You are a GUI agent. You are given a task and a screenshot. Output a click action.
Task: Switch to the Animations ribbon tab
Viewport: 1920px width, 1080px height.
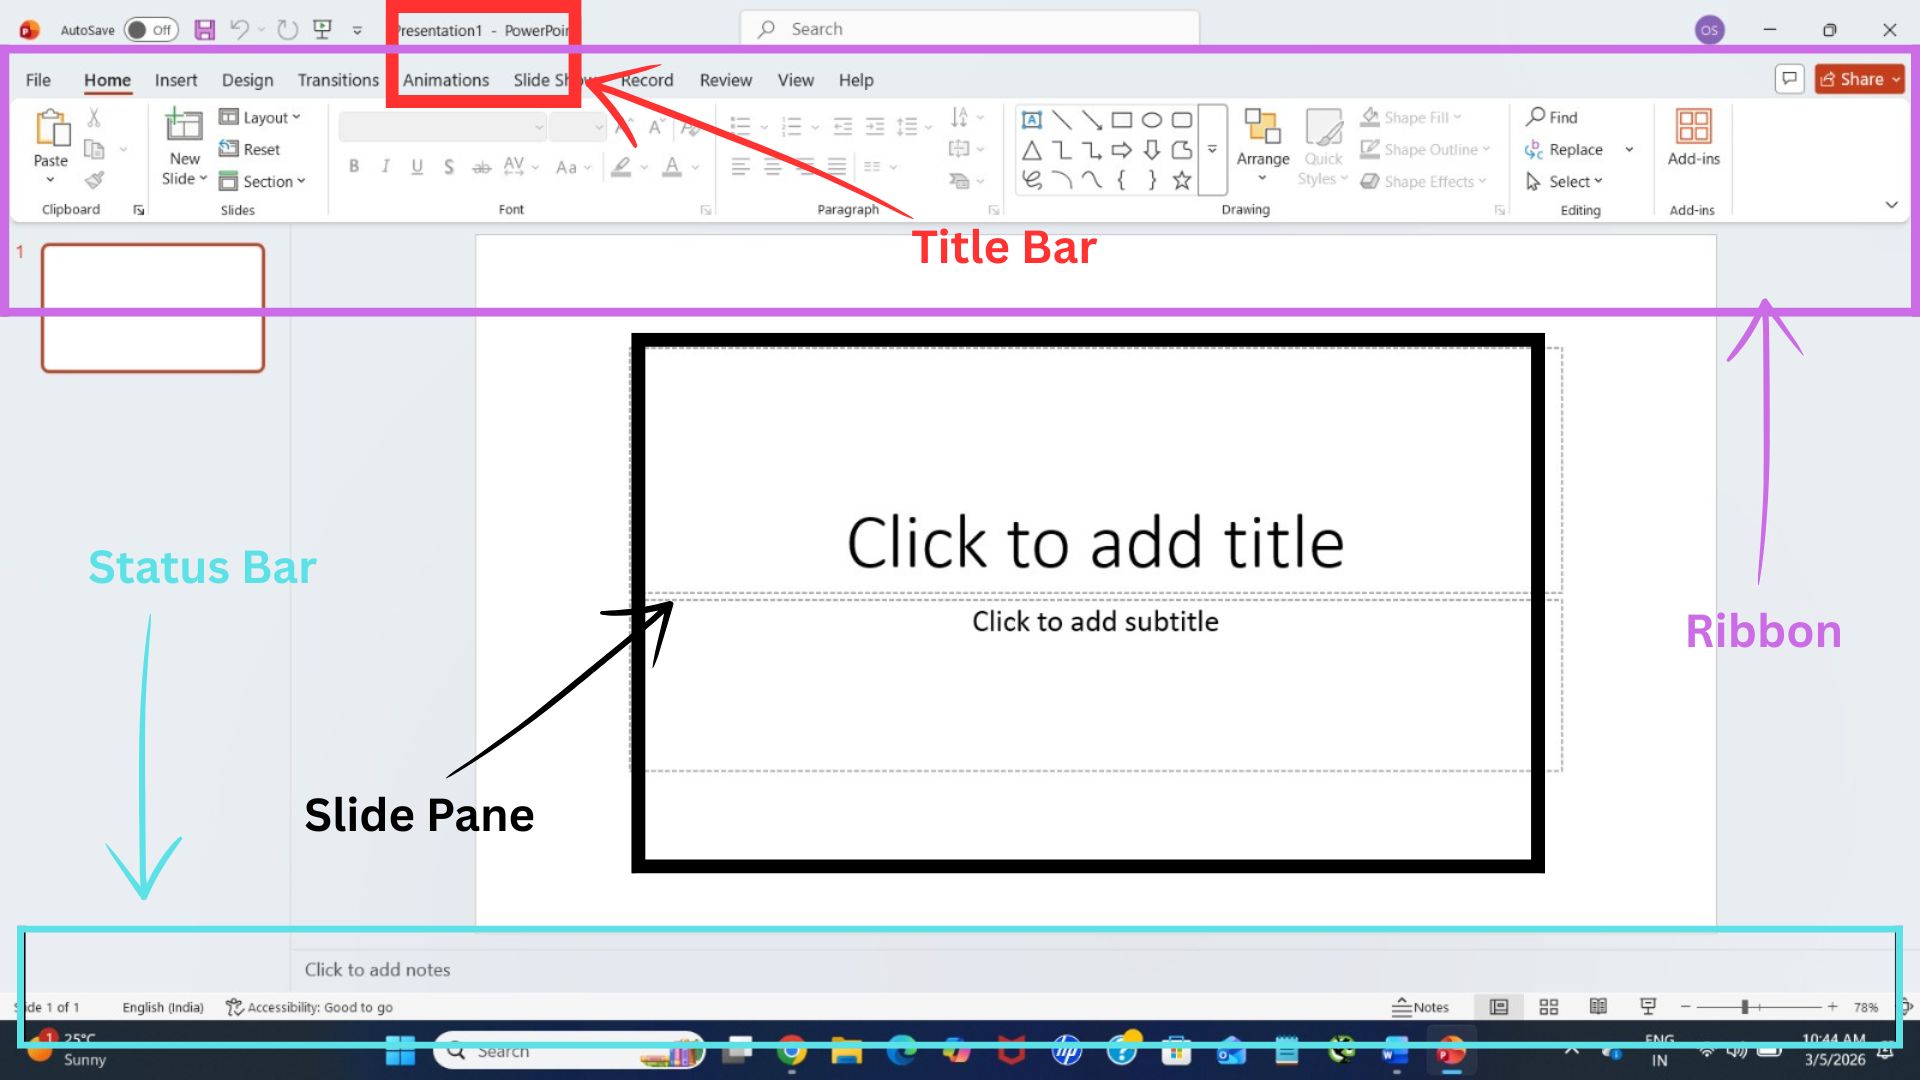tap(445, 80)
